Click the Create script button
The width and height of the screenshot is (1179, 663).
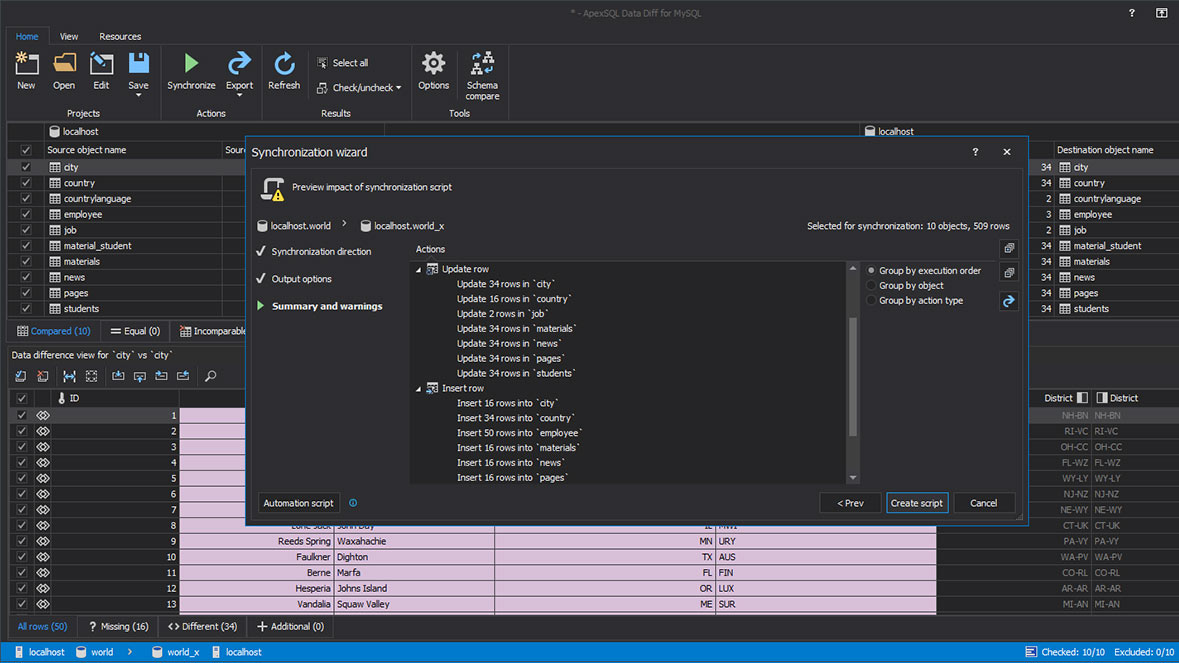click(x=917, y=503)
